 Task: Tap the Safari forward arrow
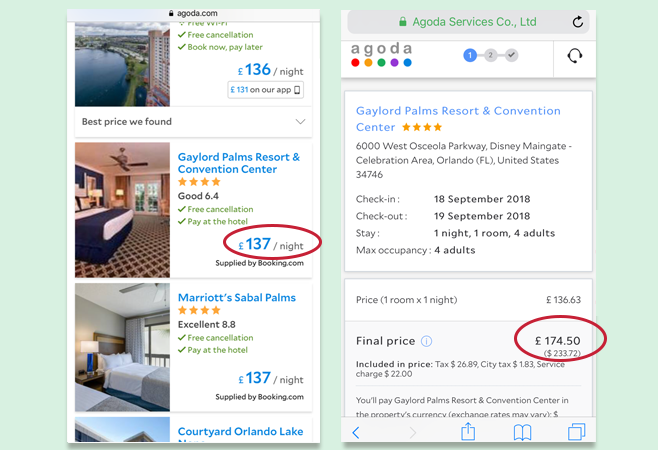coord(413,432)
